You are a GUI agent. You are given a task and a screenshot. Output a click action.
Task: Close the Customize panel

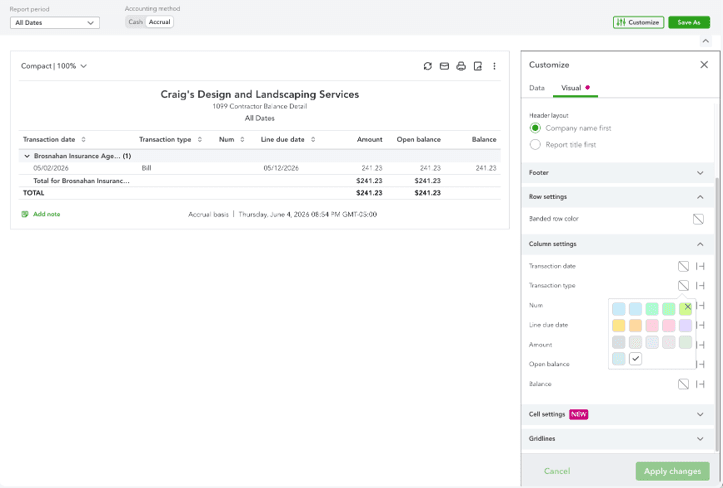coord(704,65)
